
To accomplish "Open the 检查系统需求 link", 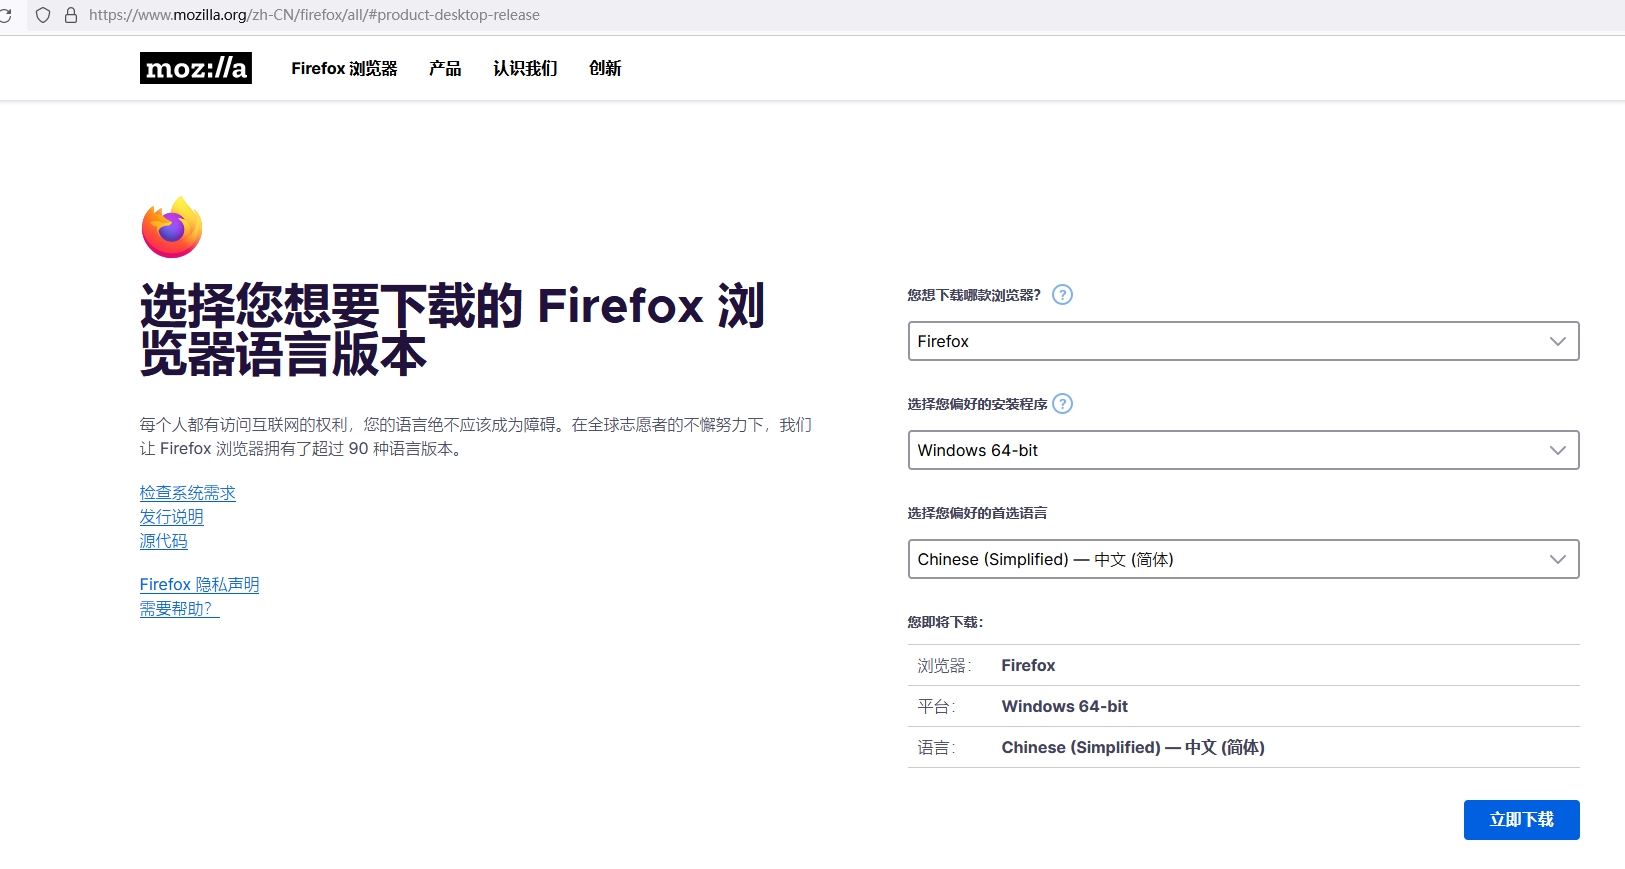I will coord(188,493).
